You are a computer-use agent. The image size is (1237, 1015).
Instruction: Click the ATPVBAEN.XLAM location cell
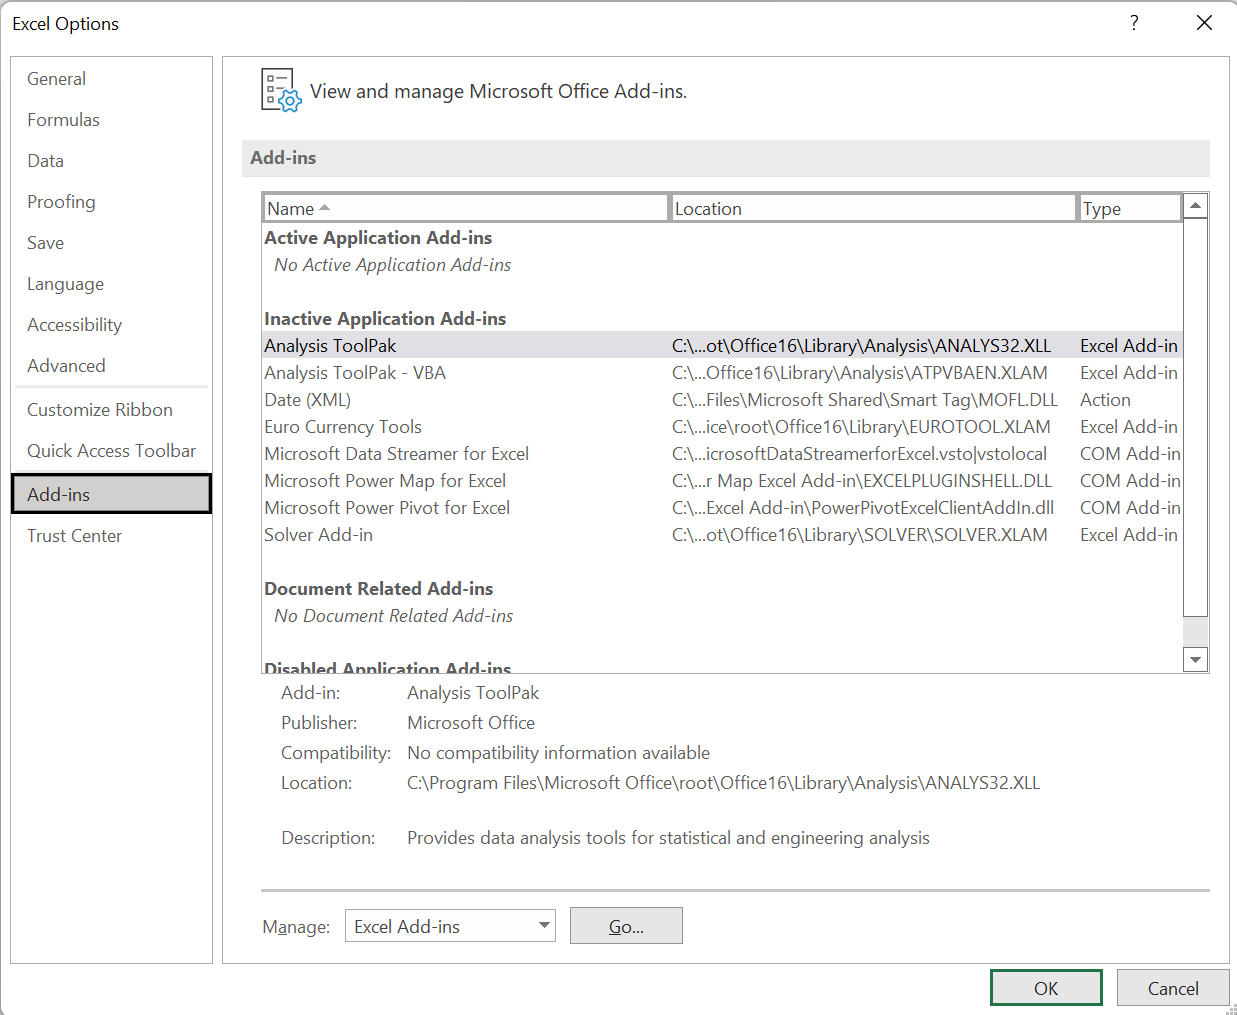pyautogui.click(x=860, y=372)
